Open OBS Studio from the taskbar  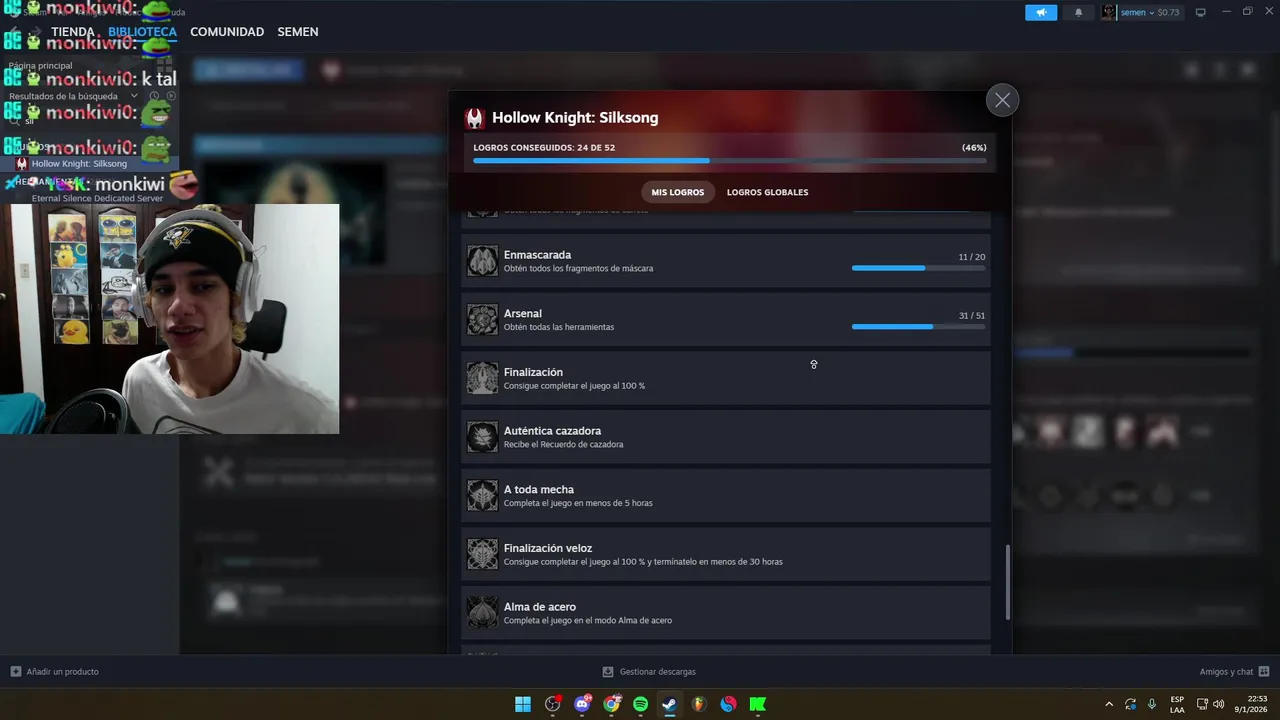tap(552, 704)
